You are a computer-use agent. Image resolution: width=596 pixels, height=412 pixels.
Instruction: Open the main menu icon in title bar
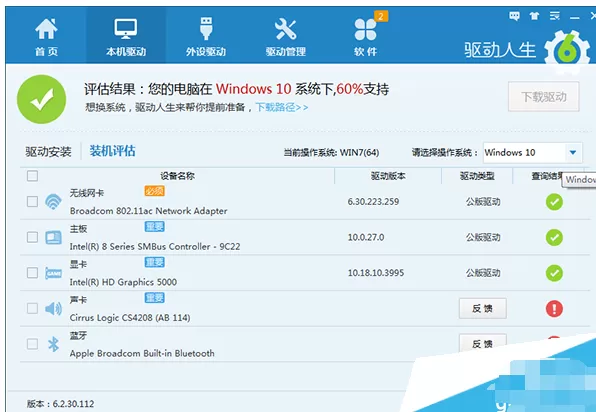pos(555,16)
